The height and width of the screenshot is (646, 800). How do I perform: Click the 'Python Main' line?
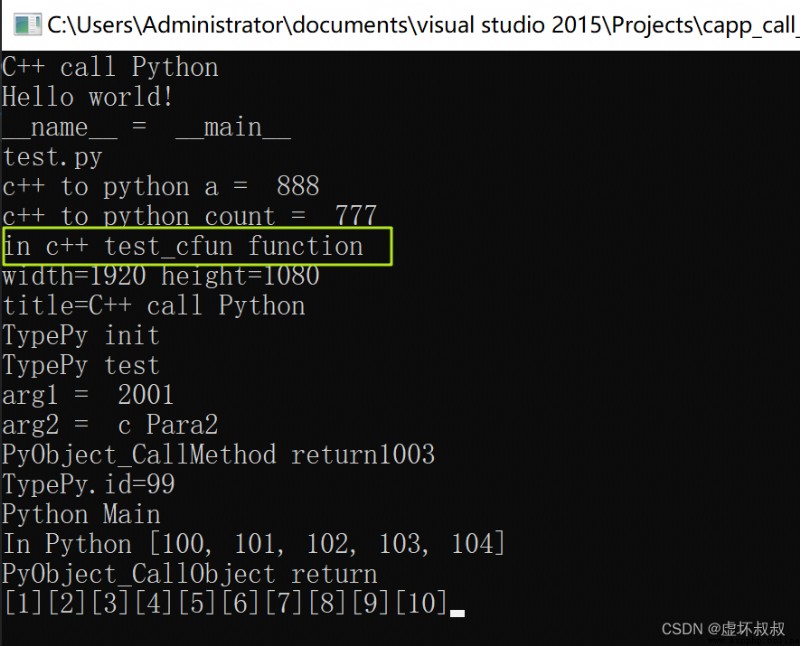click(81, 514)
